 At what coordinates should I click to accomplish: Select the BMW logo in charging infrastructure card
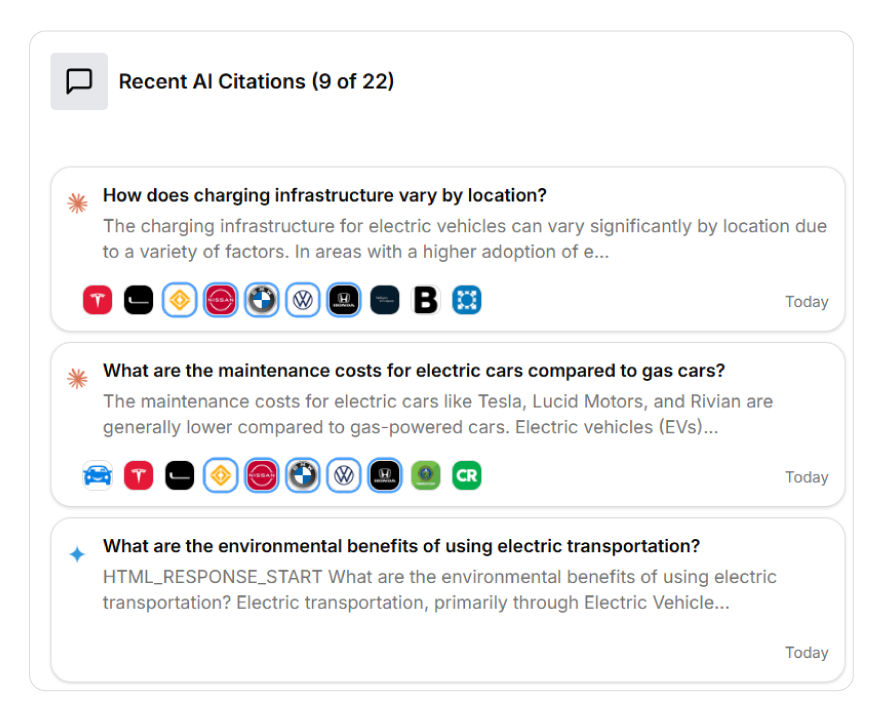click(x=262, y=300)
